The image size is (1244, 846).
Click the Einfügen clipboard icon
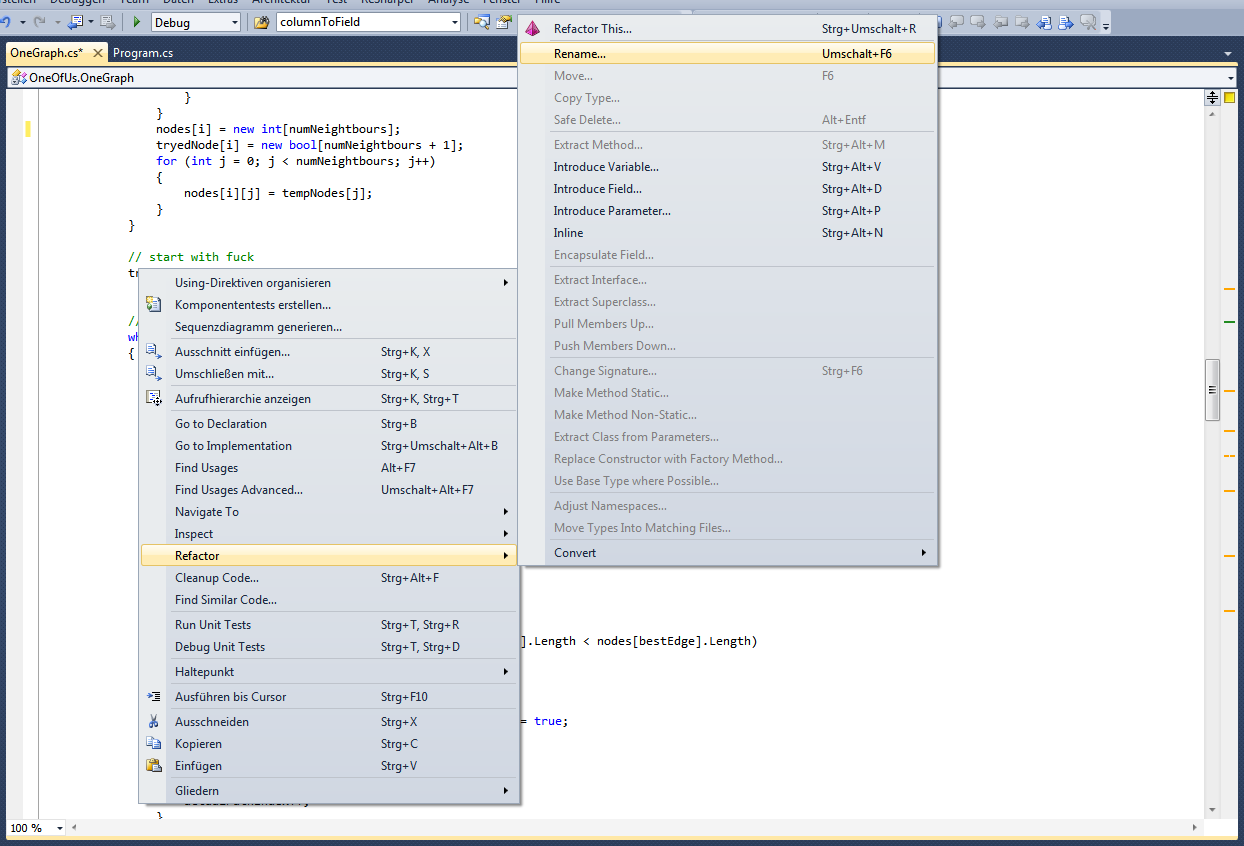pos(154,766)
